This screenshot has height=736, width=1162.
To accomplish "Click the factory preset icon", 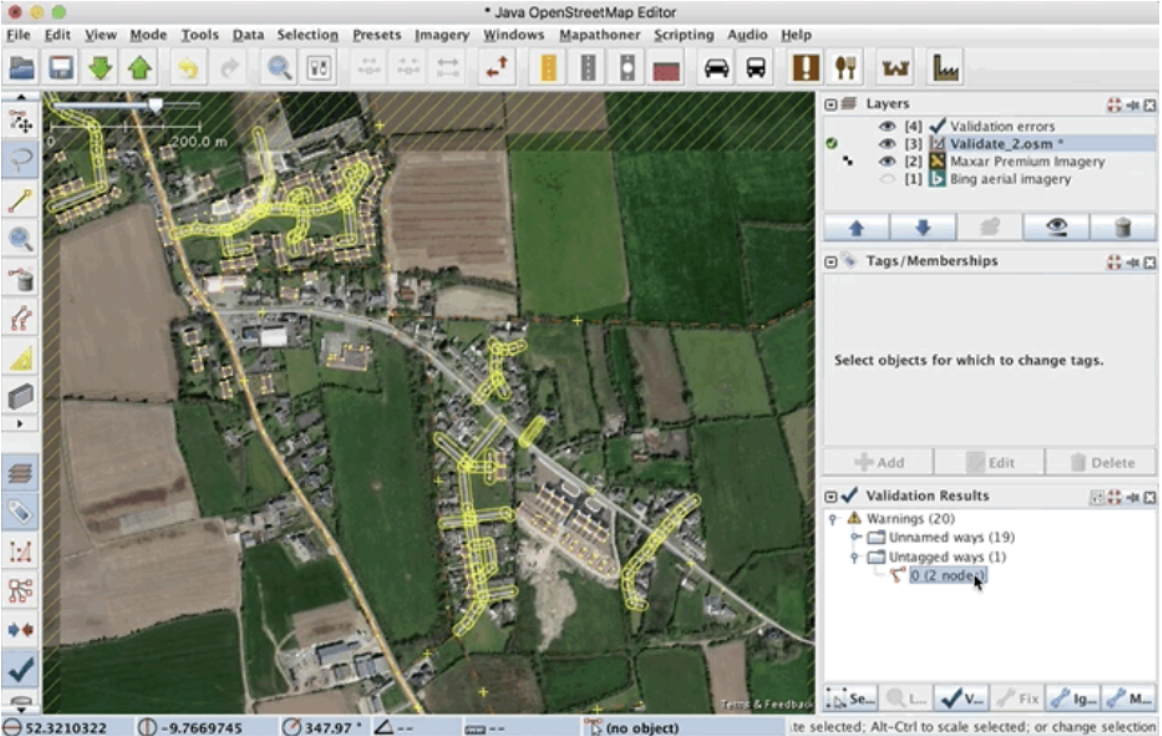I will [x=946, y=68].
